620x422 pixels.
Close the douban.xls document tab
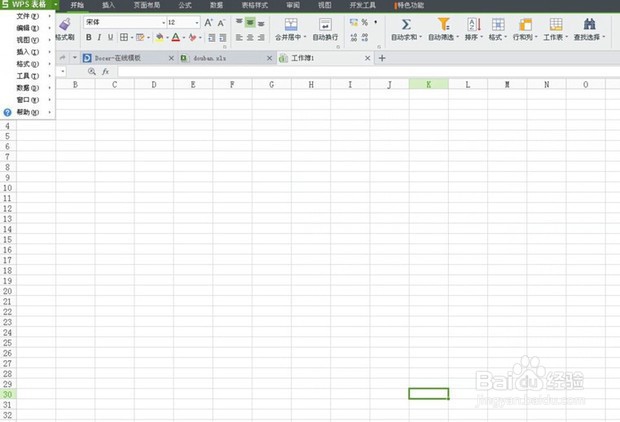[269, 58]
